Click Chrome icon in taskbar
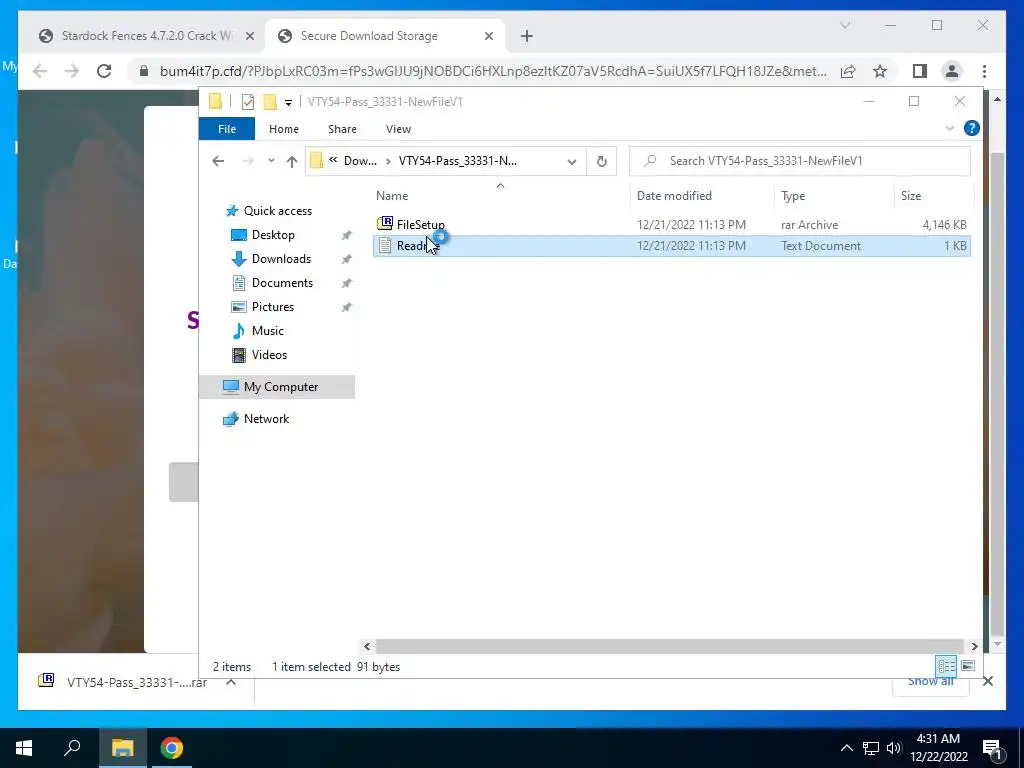 point(172,748)
